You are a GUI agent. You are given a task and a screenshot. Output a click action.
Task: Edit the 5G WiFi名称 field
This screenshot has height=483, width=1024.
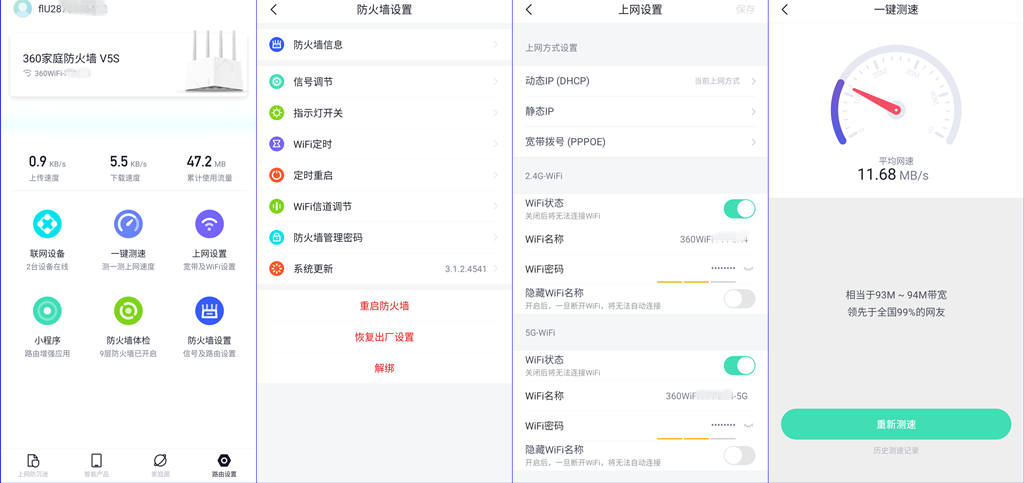(x=707, y=396)
